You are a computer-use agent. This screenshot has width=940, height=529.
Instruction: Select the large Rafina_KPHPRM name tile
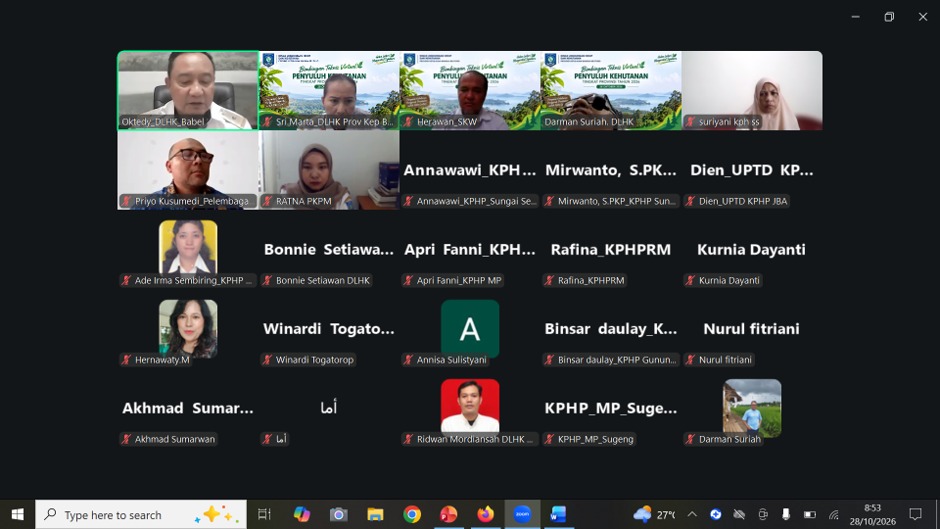point(610,250)
